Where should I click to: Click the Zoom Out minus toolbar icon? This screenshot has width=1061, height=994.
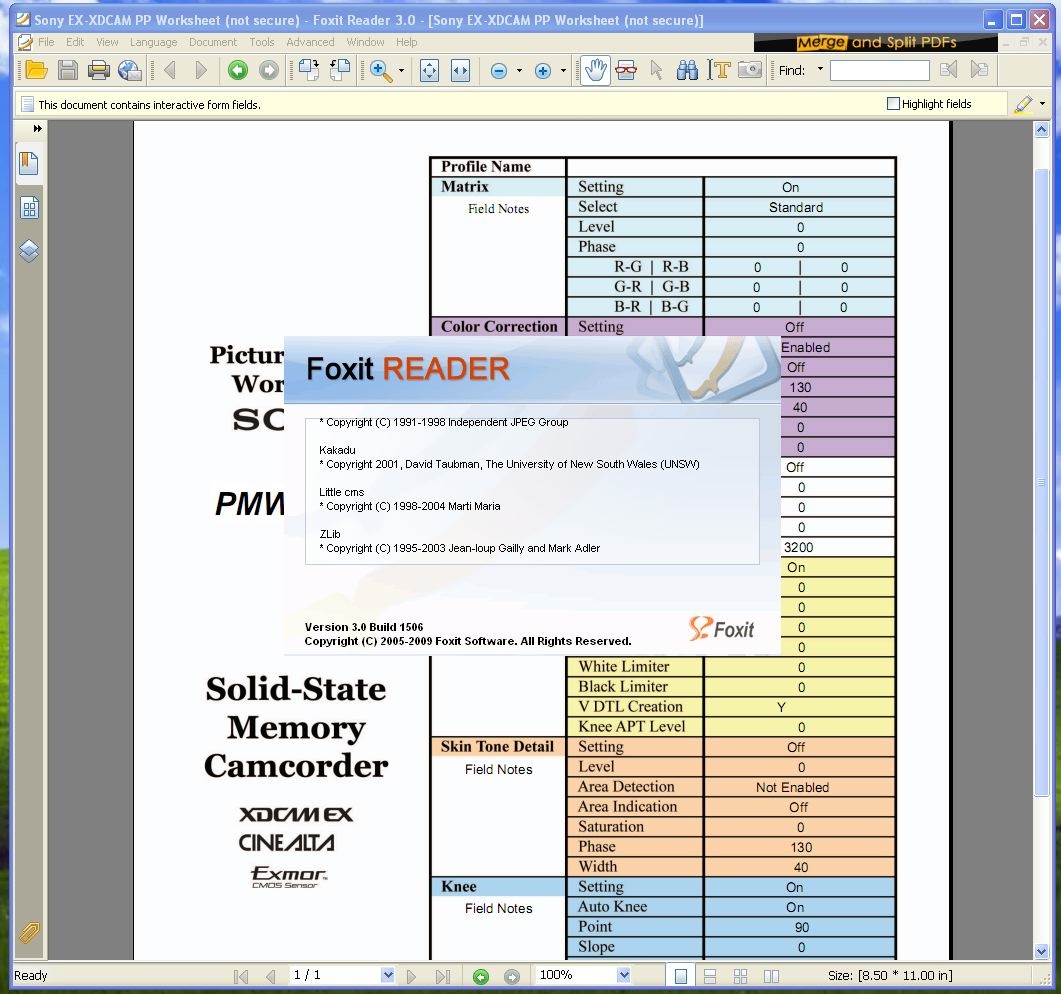(499, 71)
